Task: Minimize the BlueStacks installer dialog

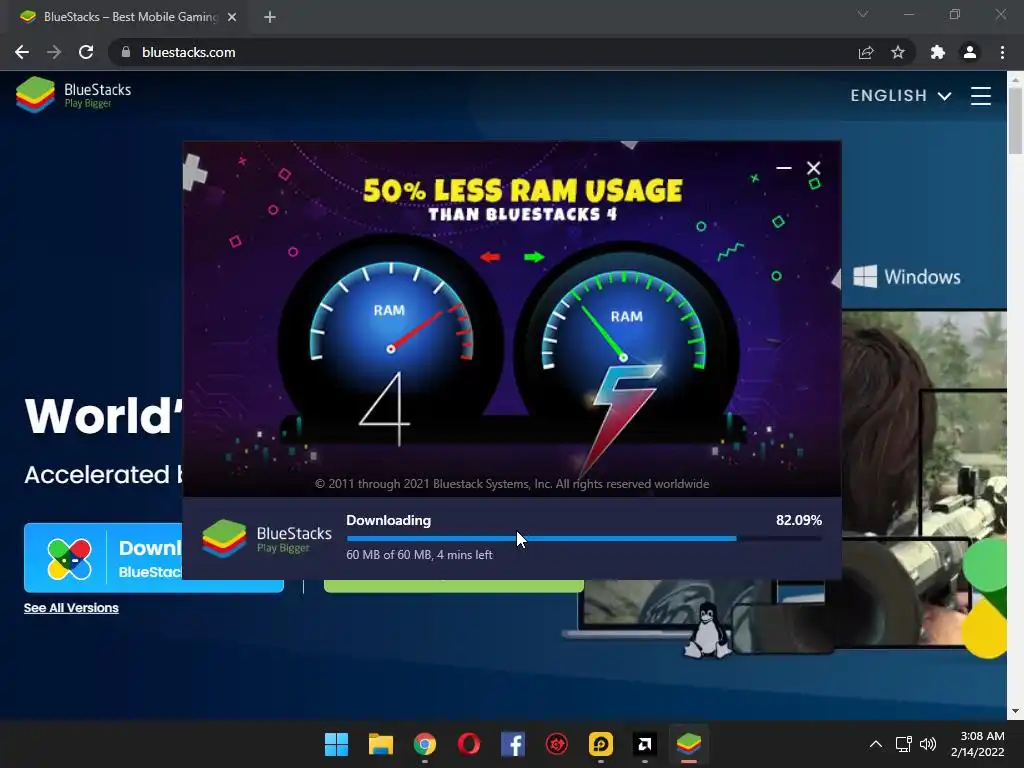Action: pos(784,168)
